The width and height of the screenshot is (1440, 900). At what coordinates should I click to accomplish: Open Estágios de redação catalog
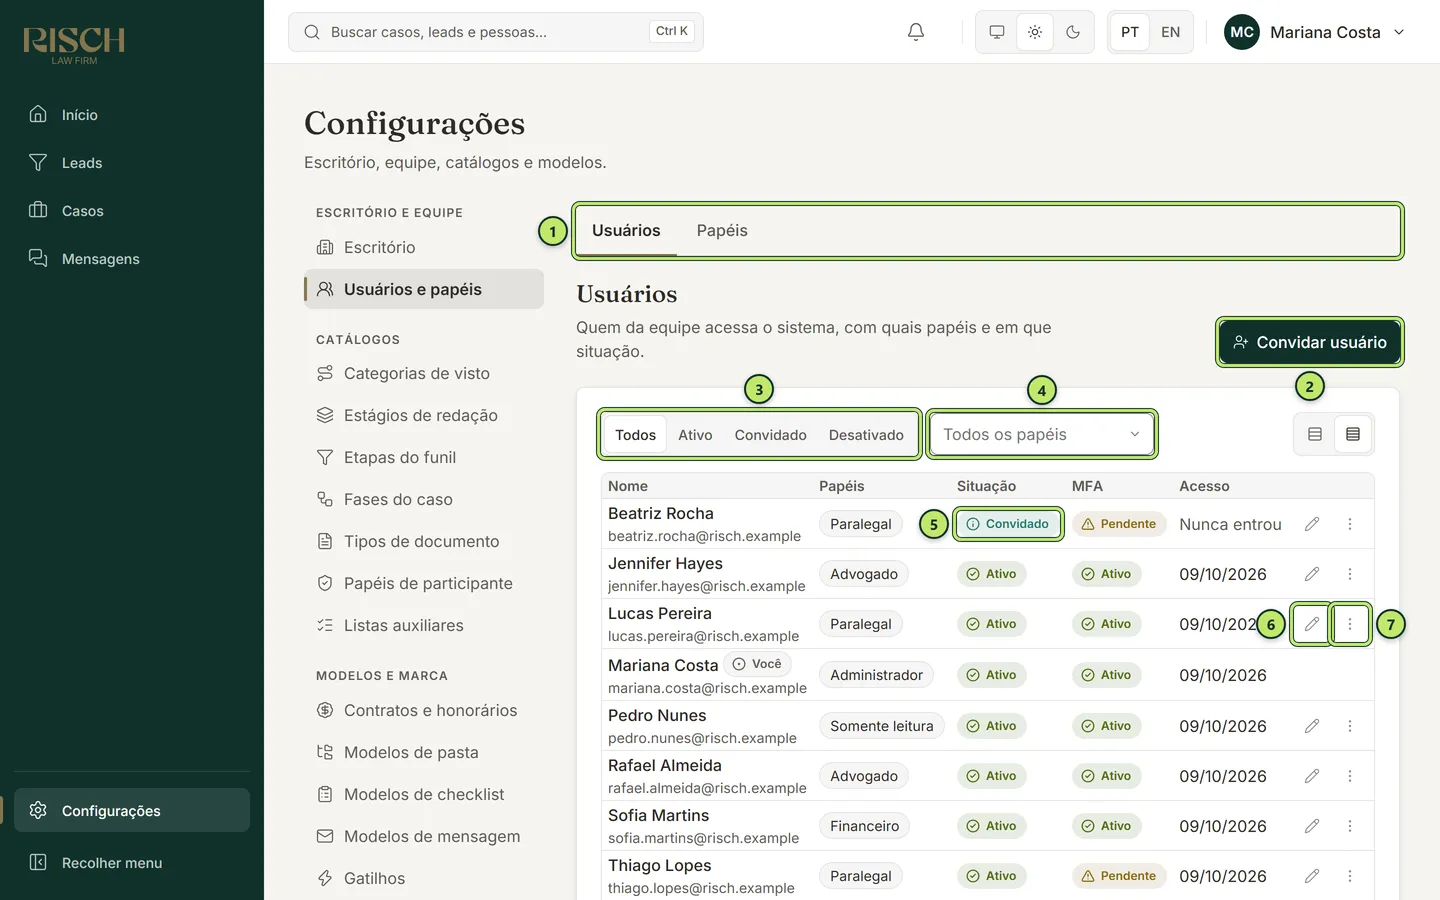click(424, 415)
